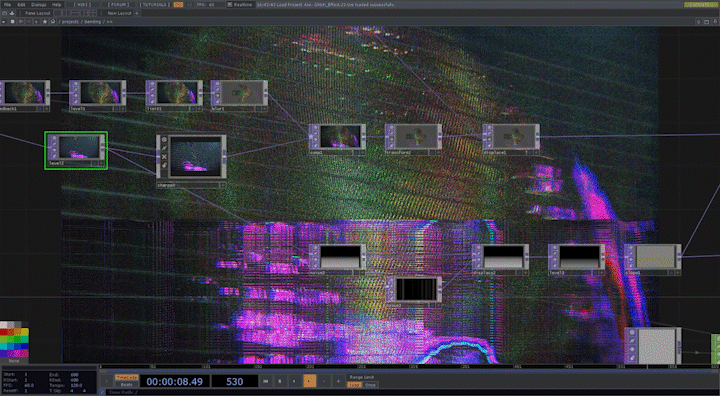Open the Dialogs menu
The width and height of the screenshot is (720, 396).
point(39,5)
